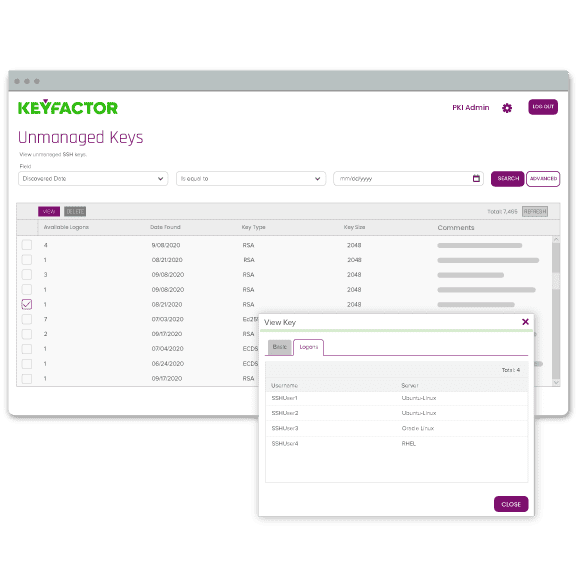This screenshot has height=577, width=577.
Task: Check the first row checkbox dated 9/08/2020
Action: [27, 245]
